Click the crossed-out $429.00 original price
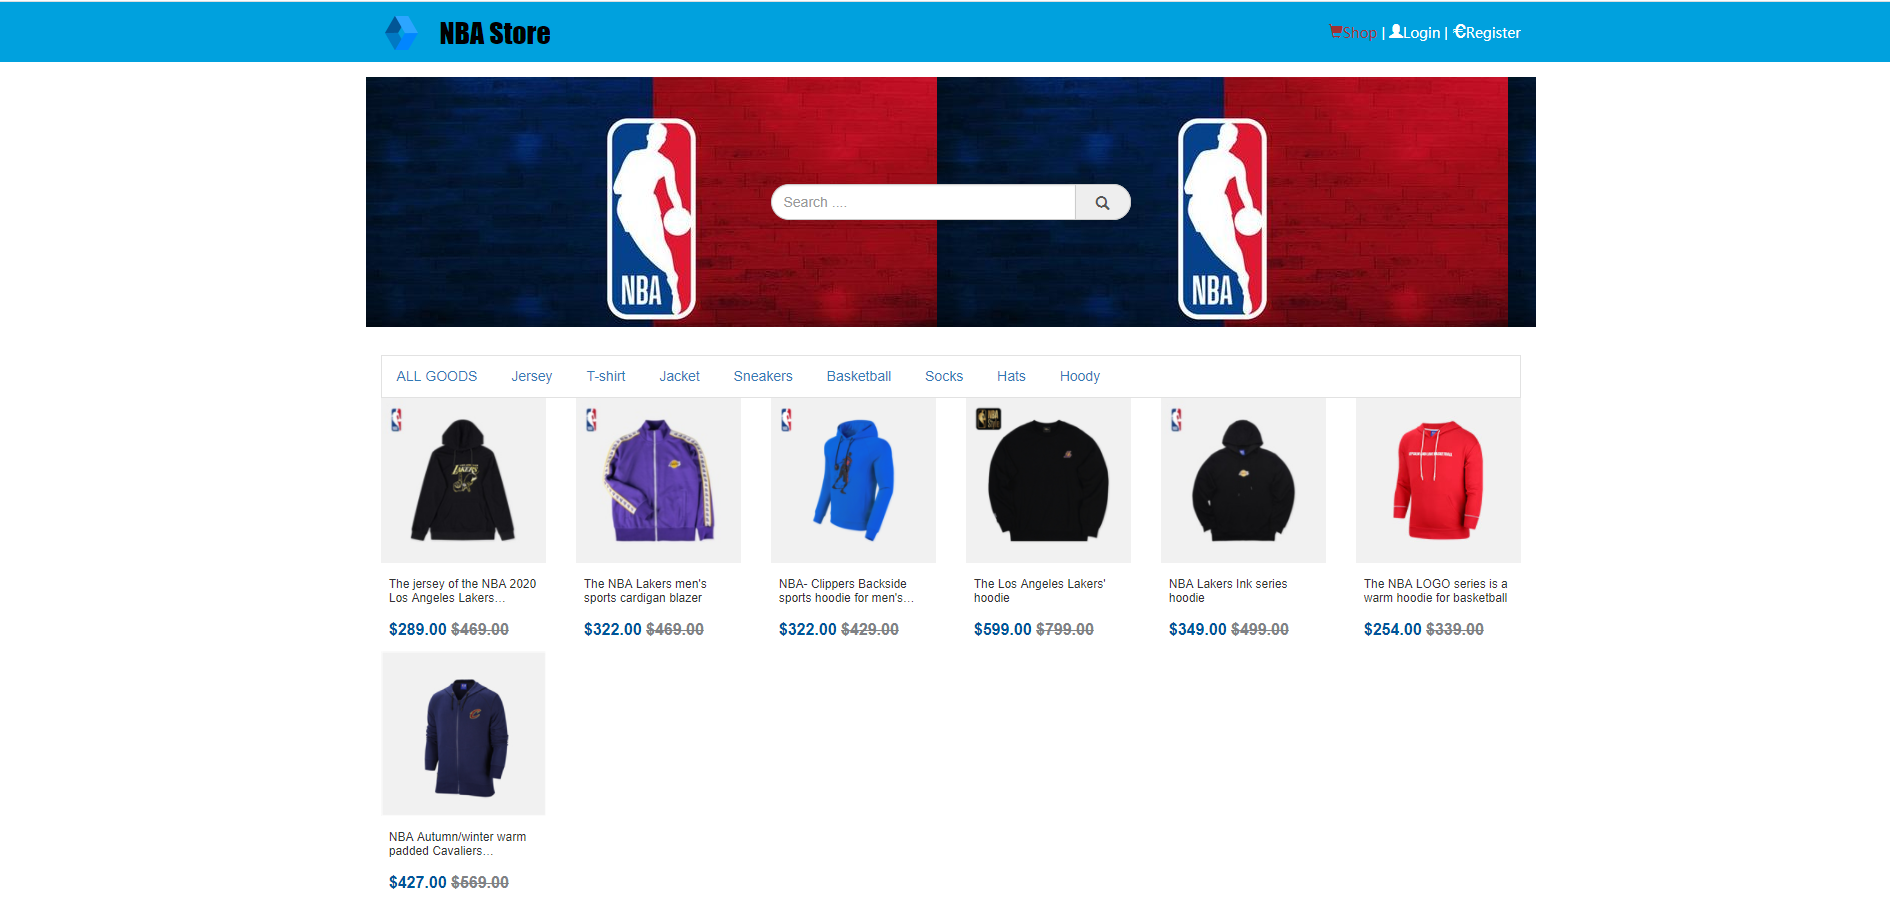 pos(870,629)
